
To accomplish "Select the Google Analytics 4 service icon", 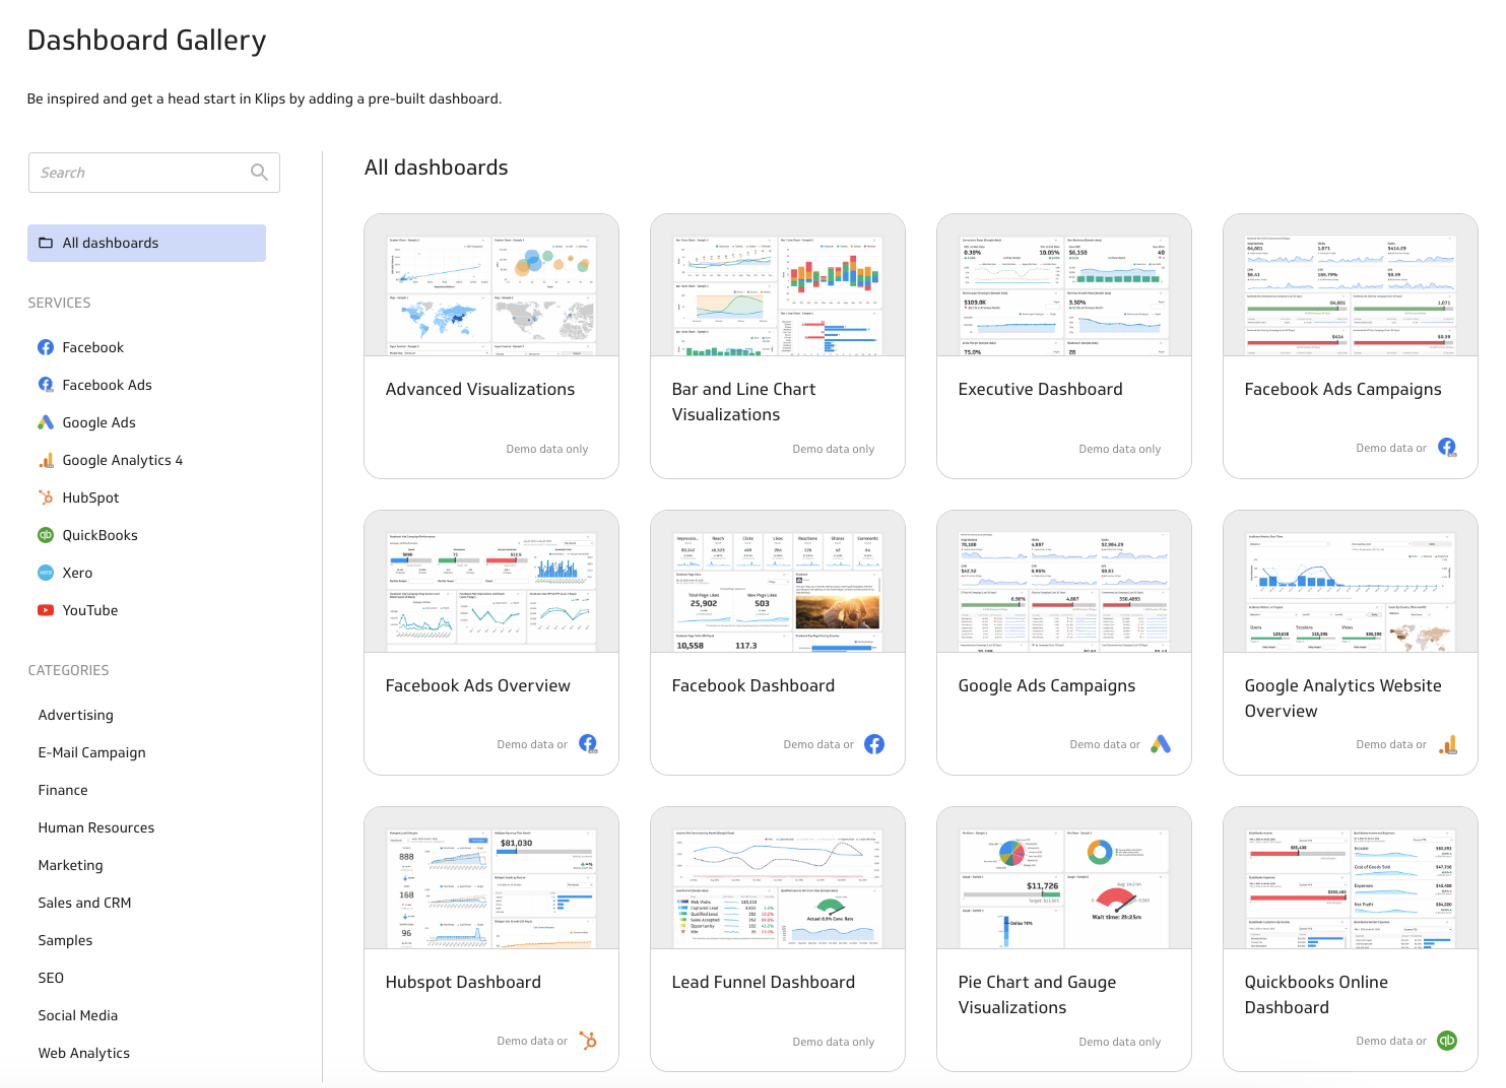I will coord(45,460).
